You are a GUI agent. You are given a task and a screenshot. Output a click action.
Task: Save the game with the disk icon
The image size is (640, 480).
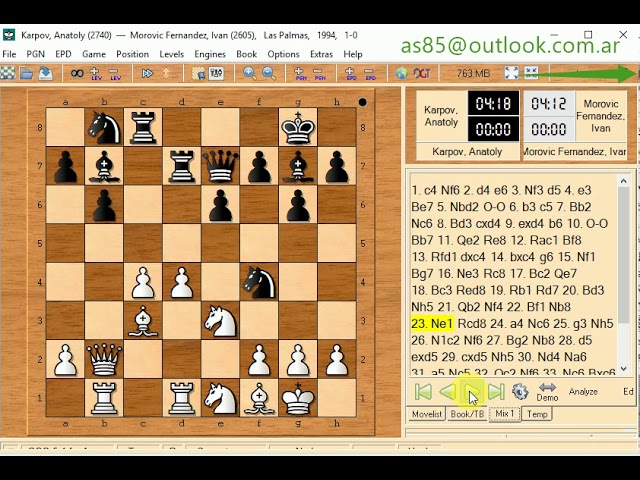[46, 73]
